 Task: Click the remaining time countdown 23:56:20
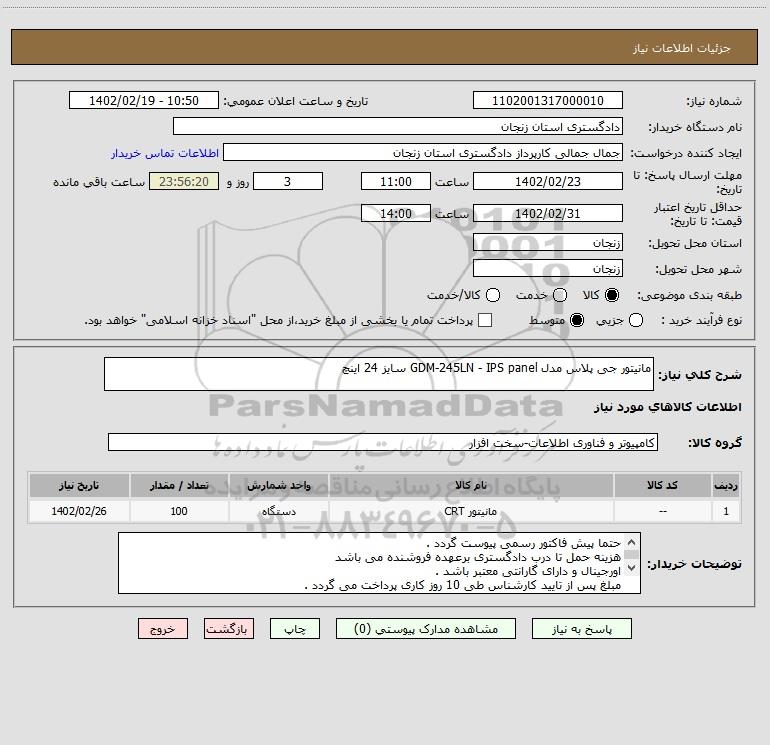click(184, 181)
